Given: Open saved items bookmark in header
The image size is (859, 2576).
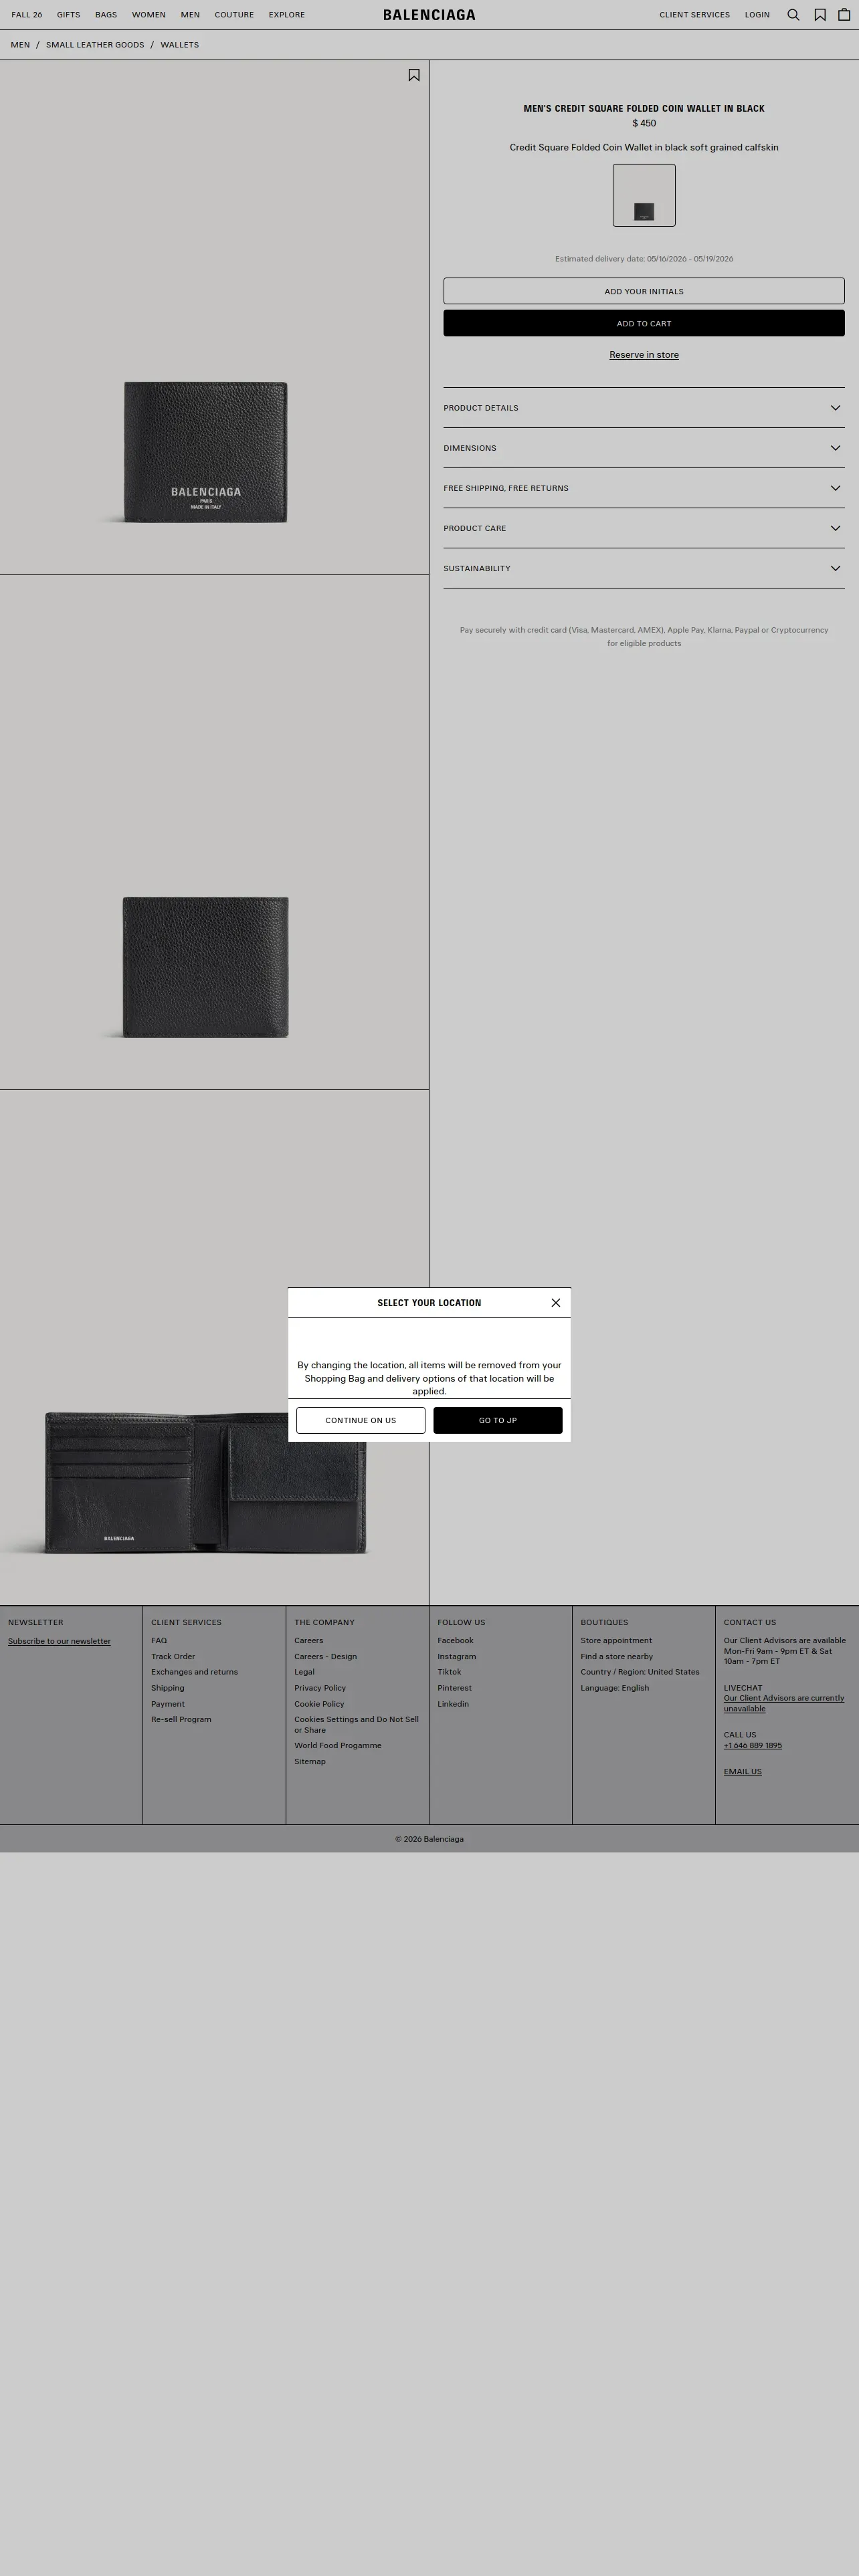Looking at the screenshot, I should tap(820, 15).
